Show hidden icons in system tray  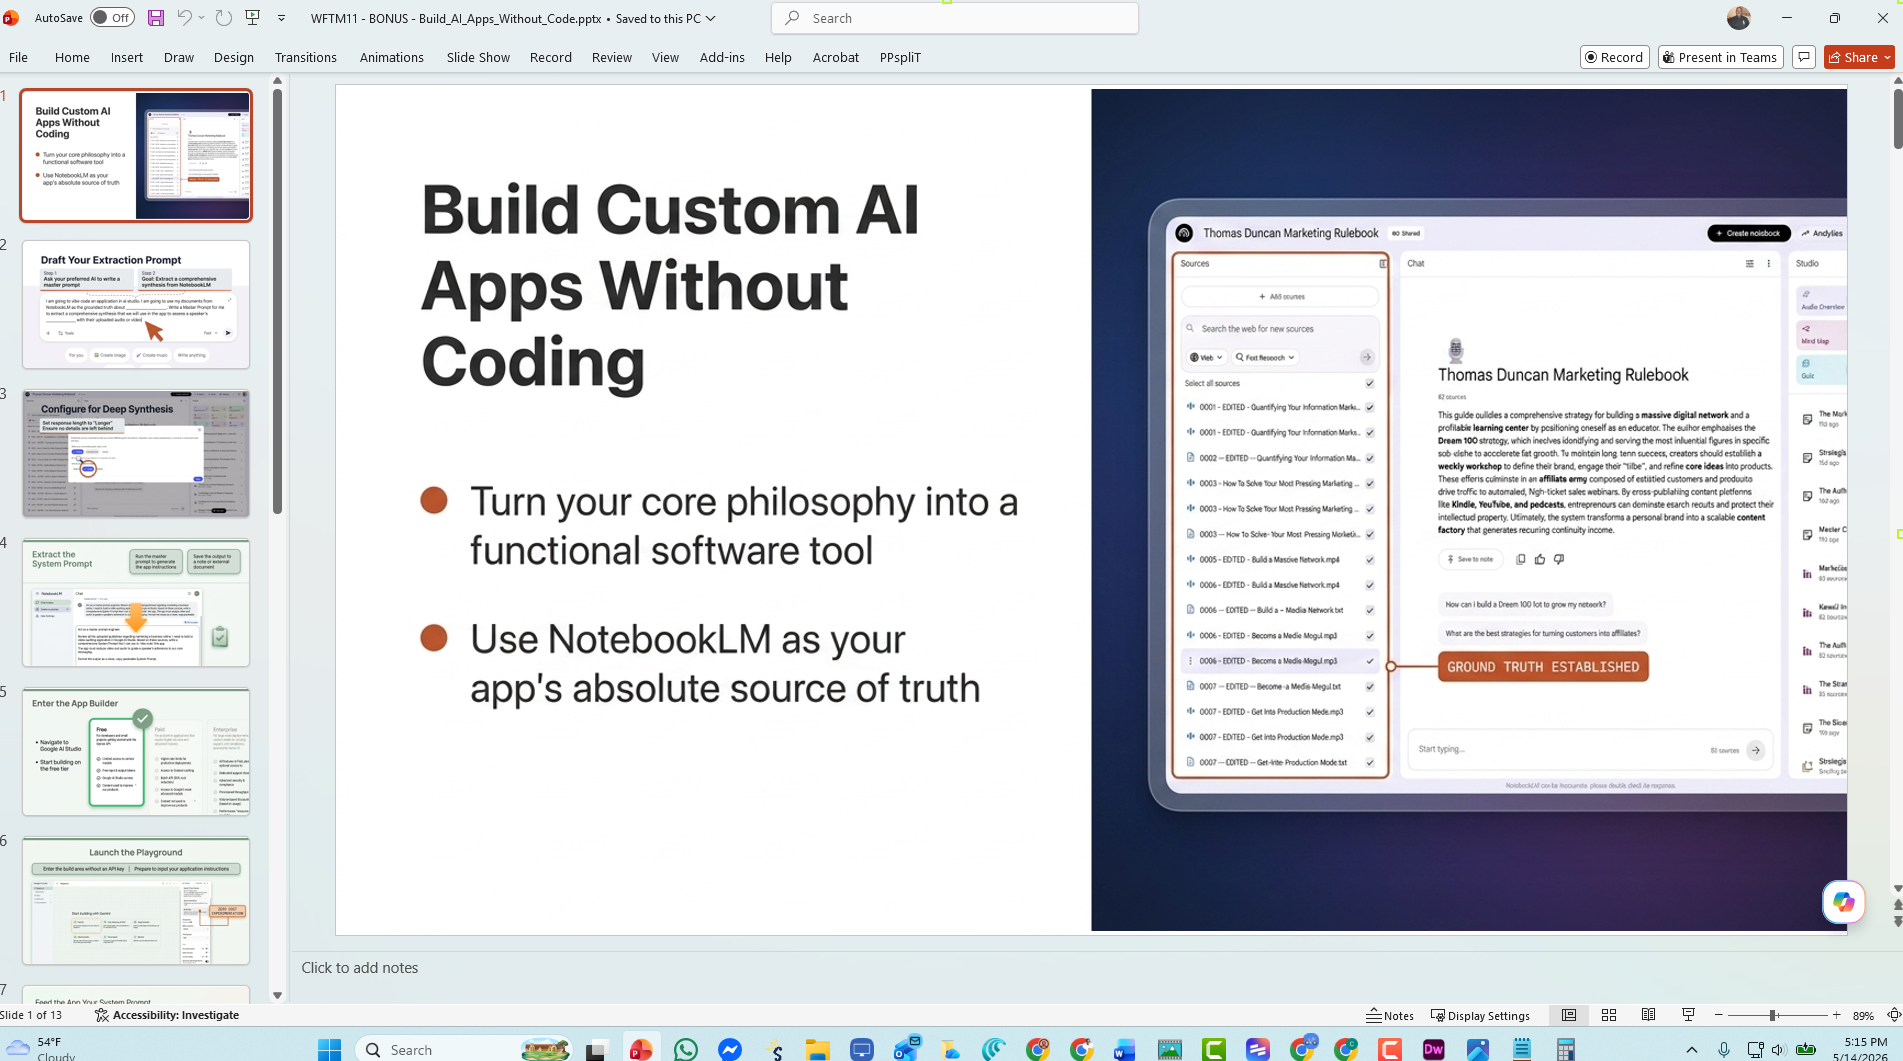click(x=1692, y=1049)
